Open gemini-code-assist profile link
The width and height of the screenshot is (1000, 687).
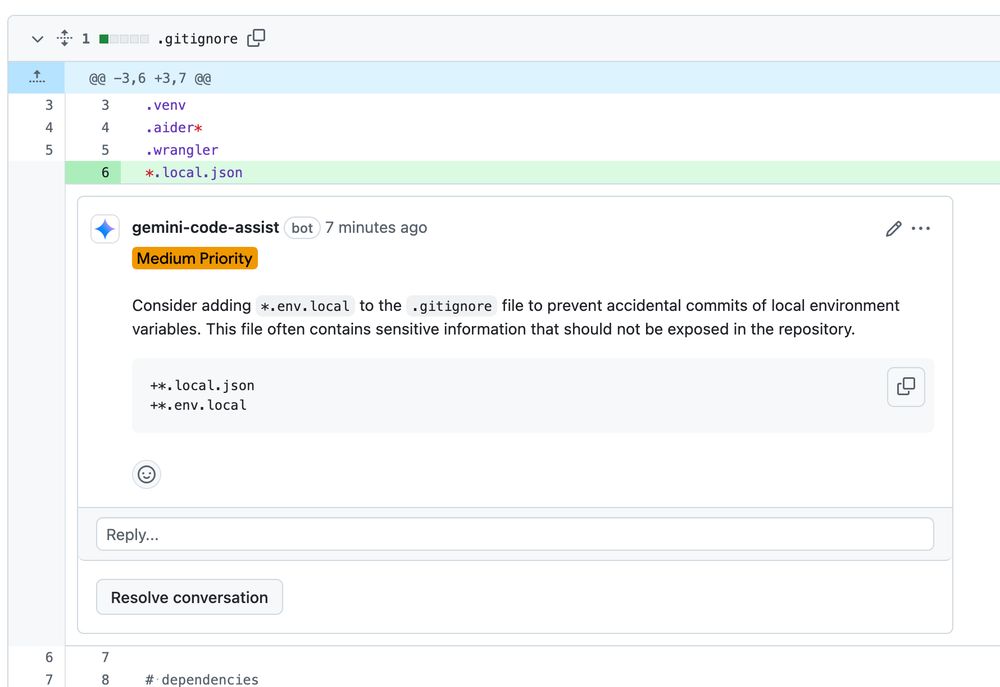coord(205,228)
